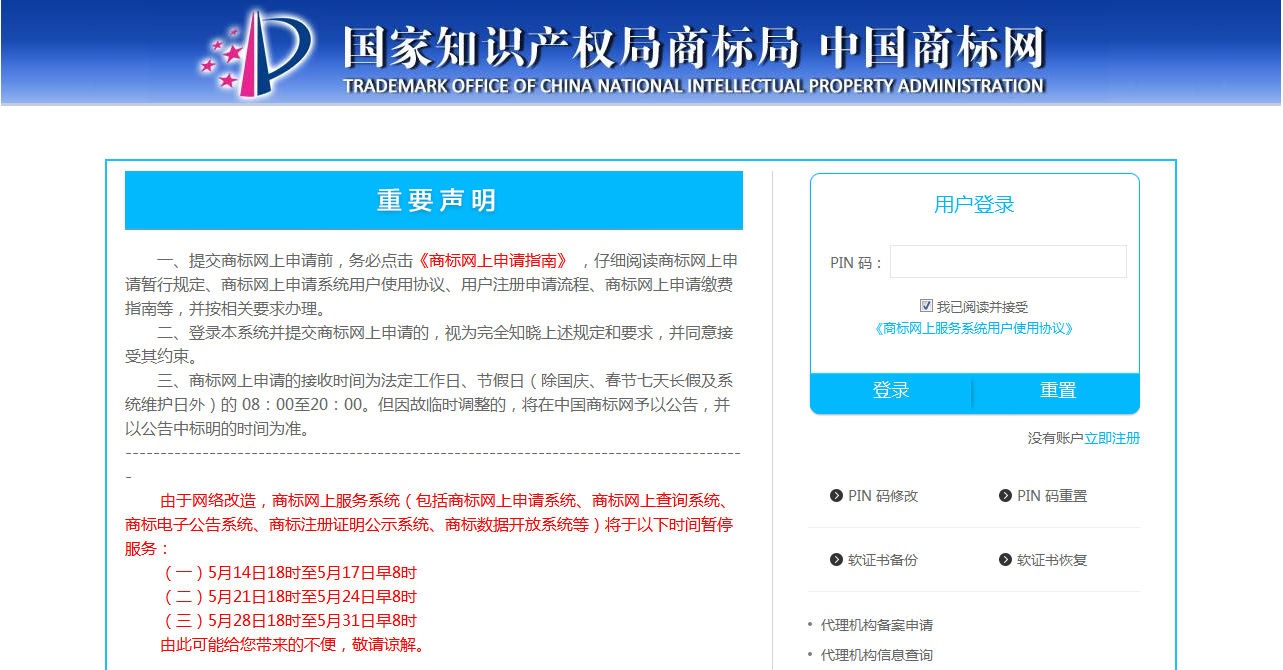Click the arrow icon beside PIN 码重置

(1005, 496)
